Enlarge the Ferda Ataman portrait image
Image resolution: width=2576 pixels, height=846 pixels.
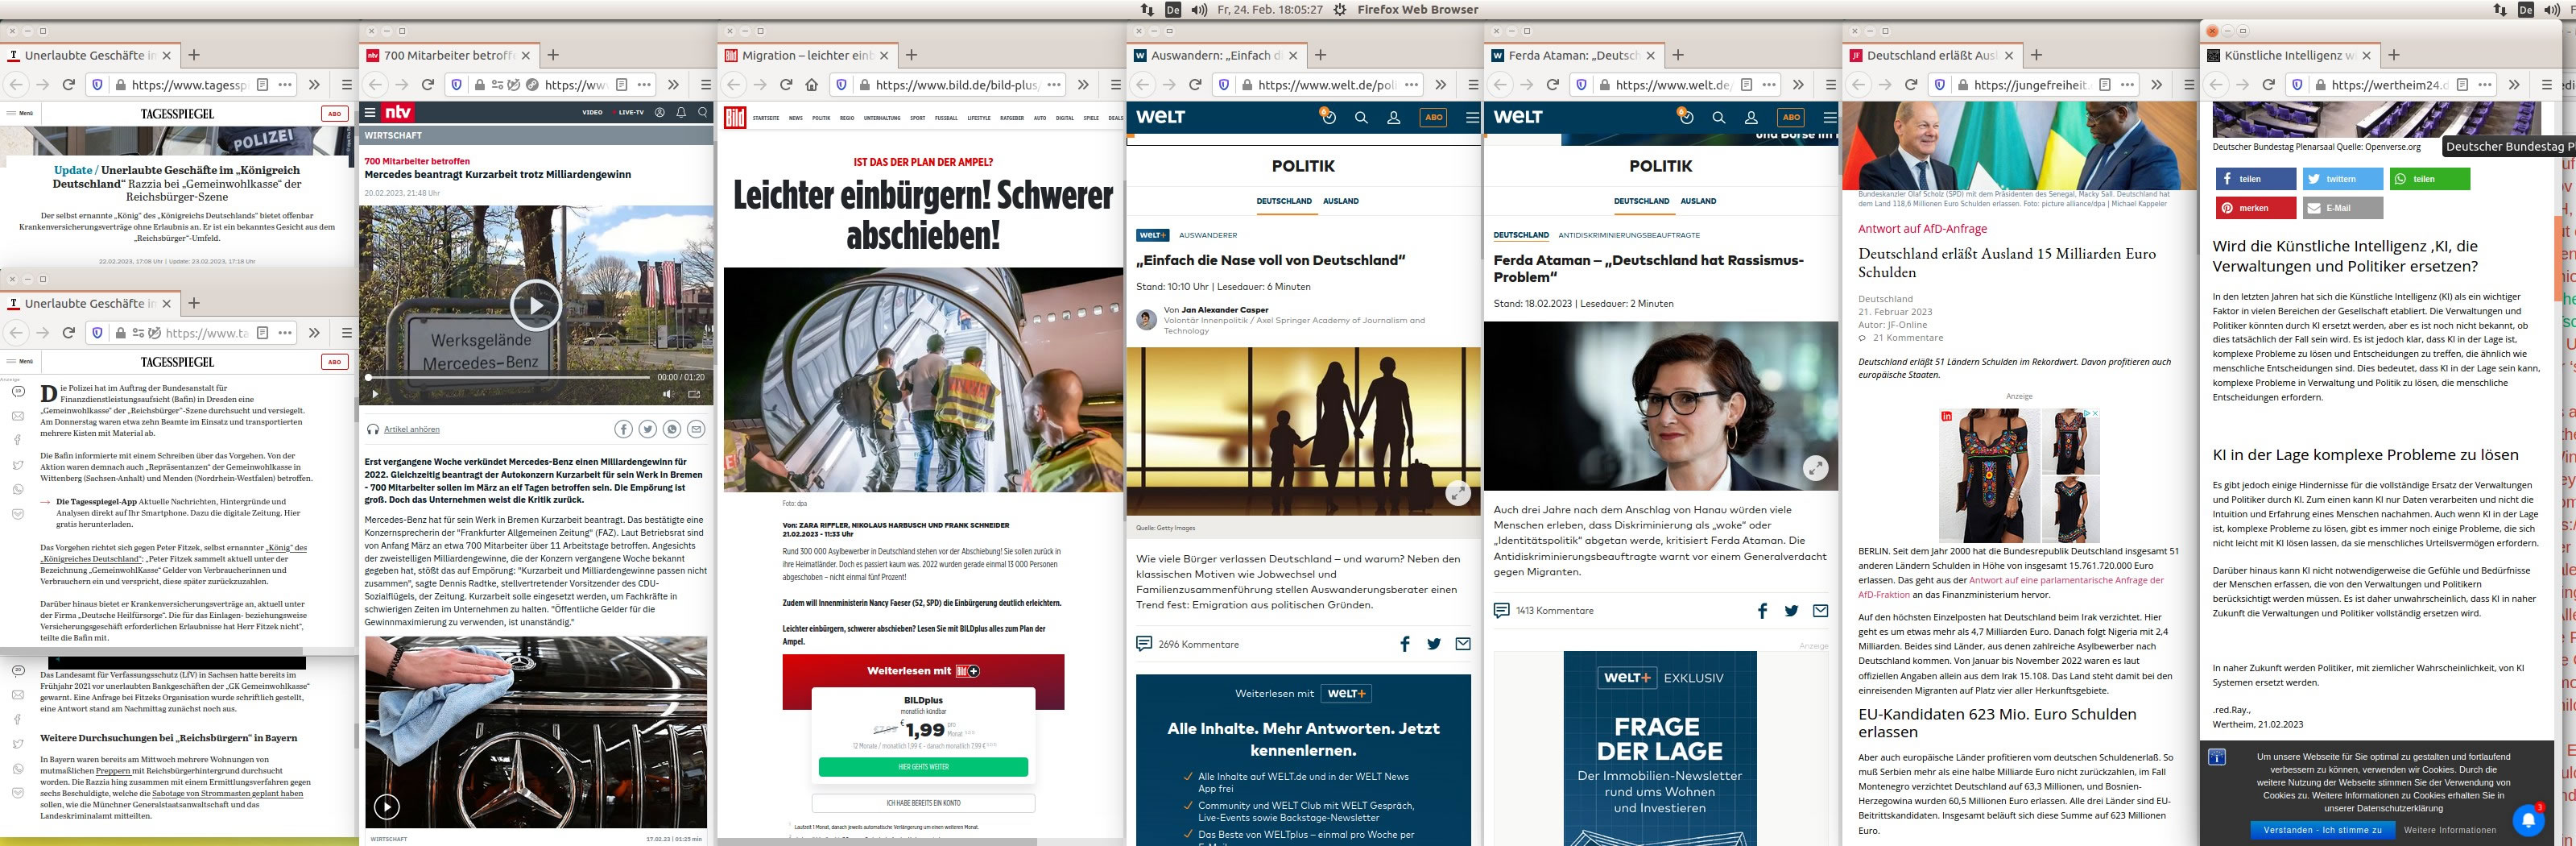[1815, 467]
